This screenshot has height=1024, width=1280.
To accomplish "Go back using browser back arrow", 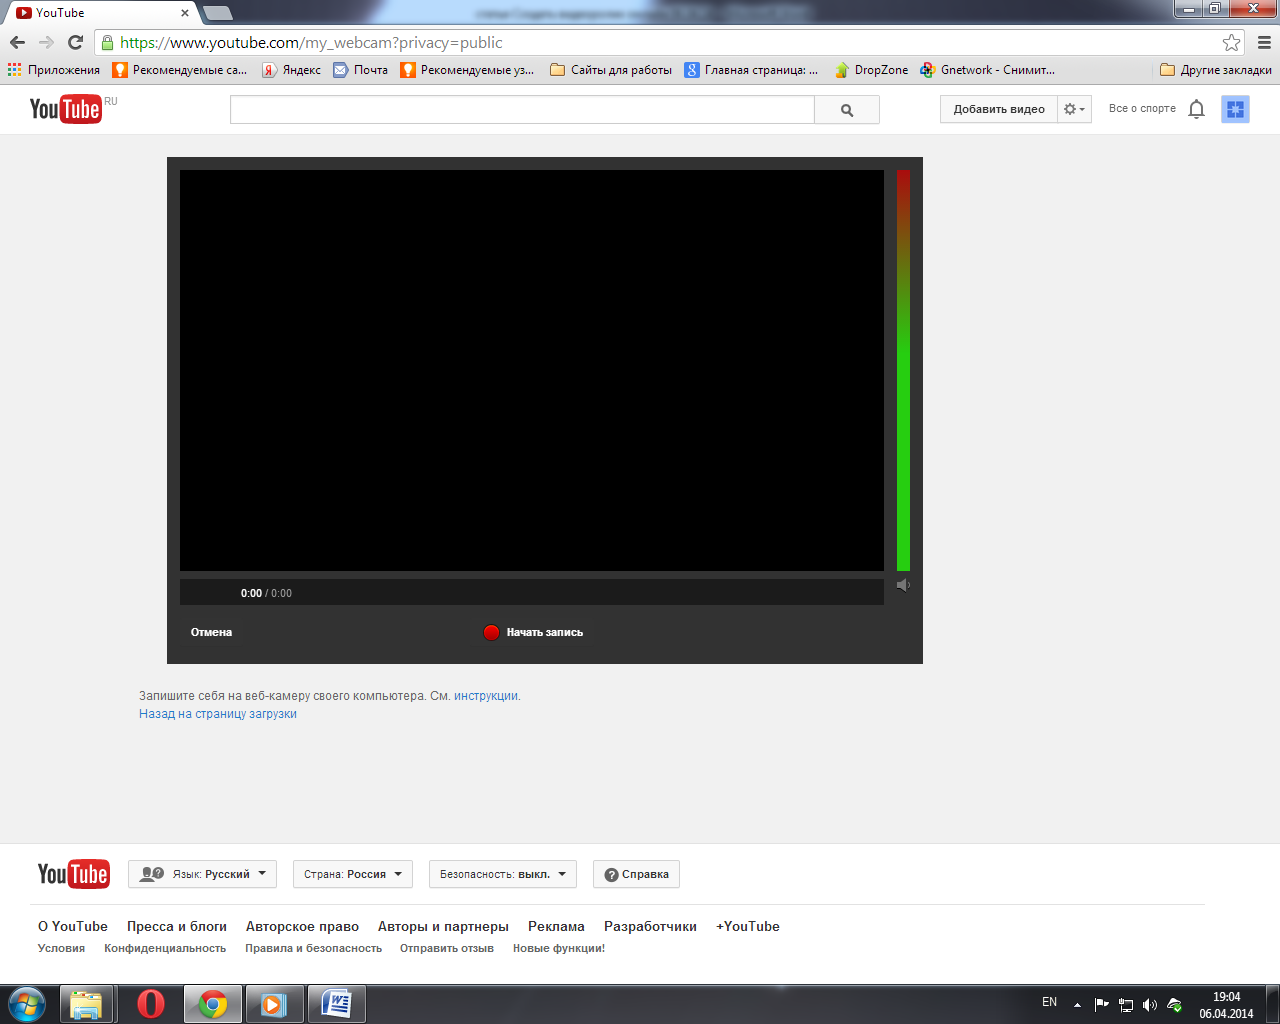I will click(17, 42).
